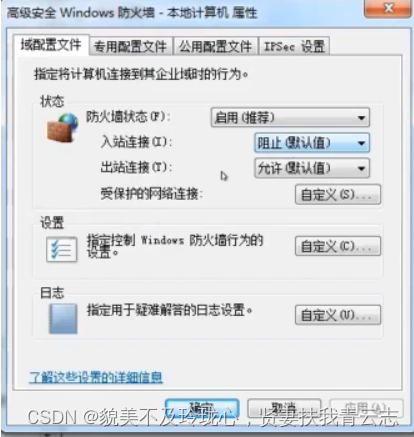
Task: Open the IPSec 设置 tab
Action: tap(294, 46)
